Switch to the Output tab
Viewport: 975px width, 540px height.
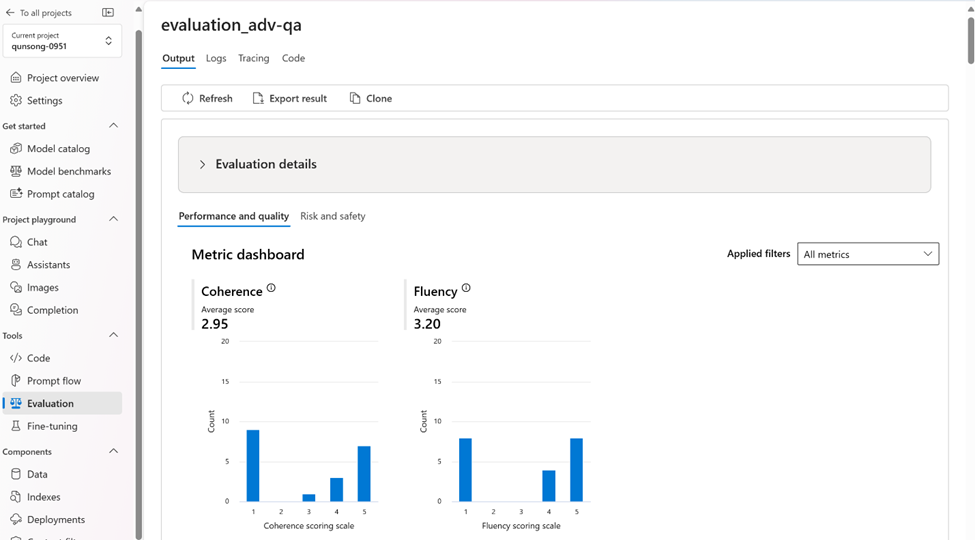click(x=178, y=58)
